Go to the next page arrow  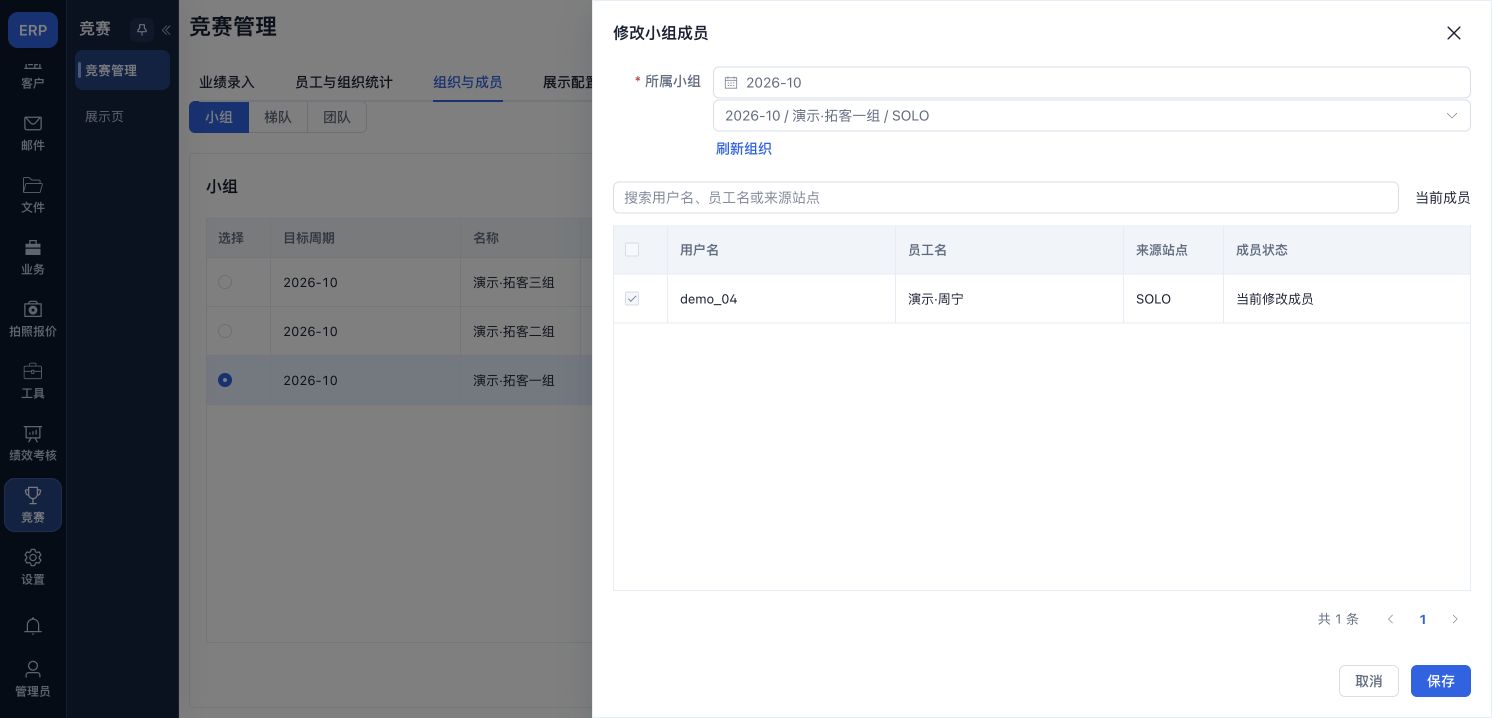tap(1455, 620)
